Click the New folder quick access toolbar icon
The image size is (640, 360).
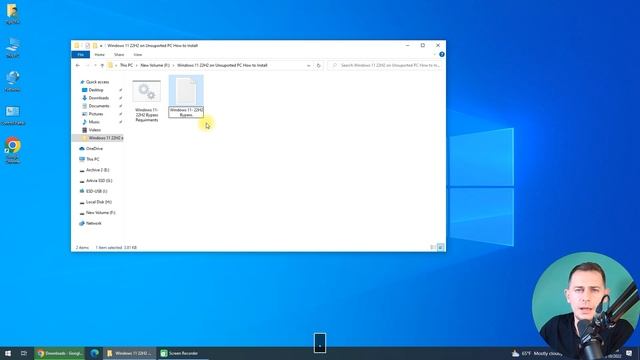(x=95, y=46)
